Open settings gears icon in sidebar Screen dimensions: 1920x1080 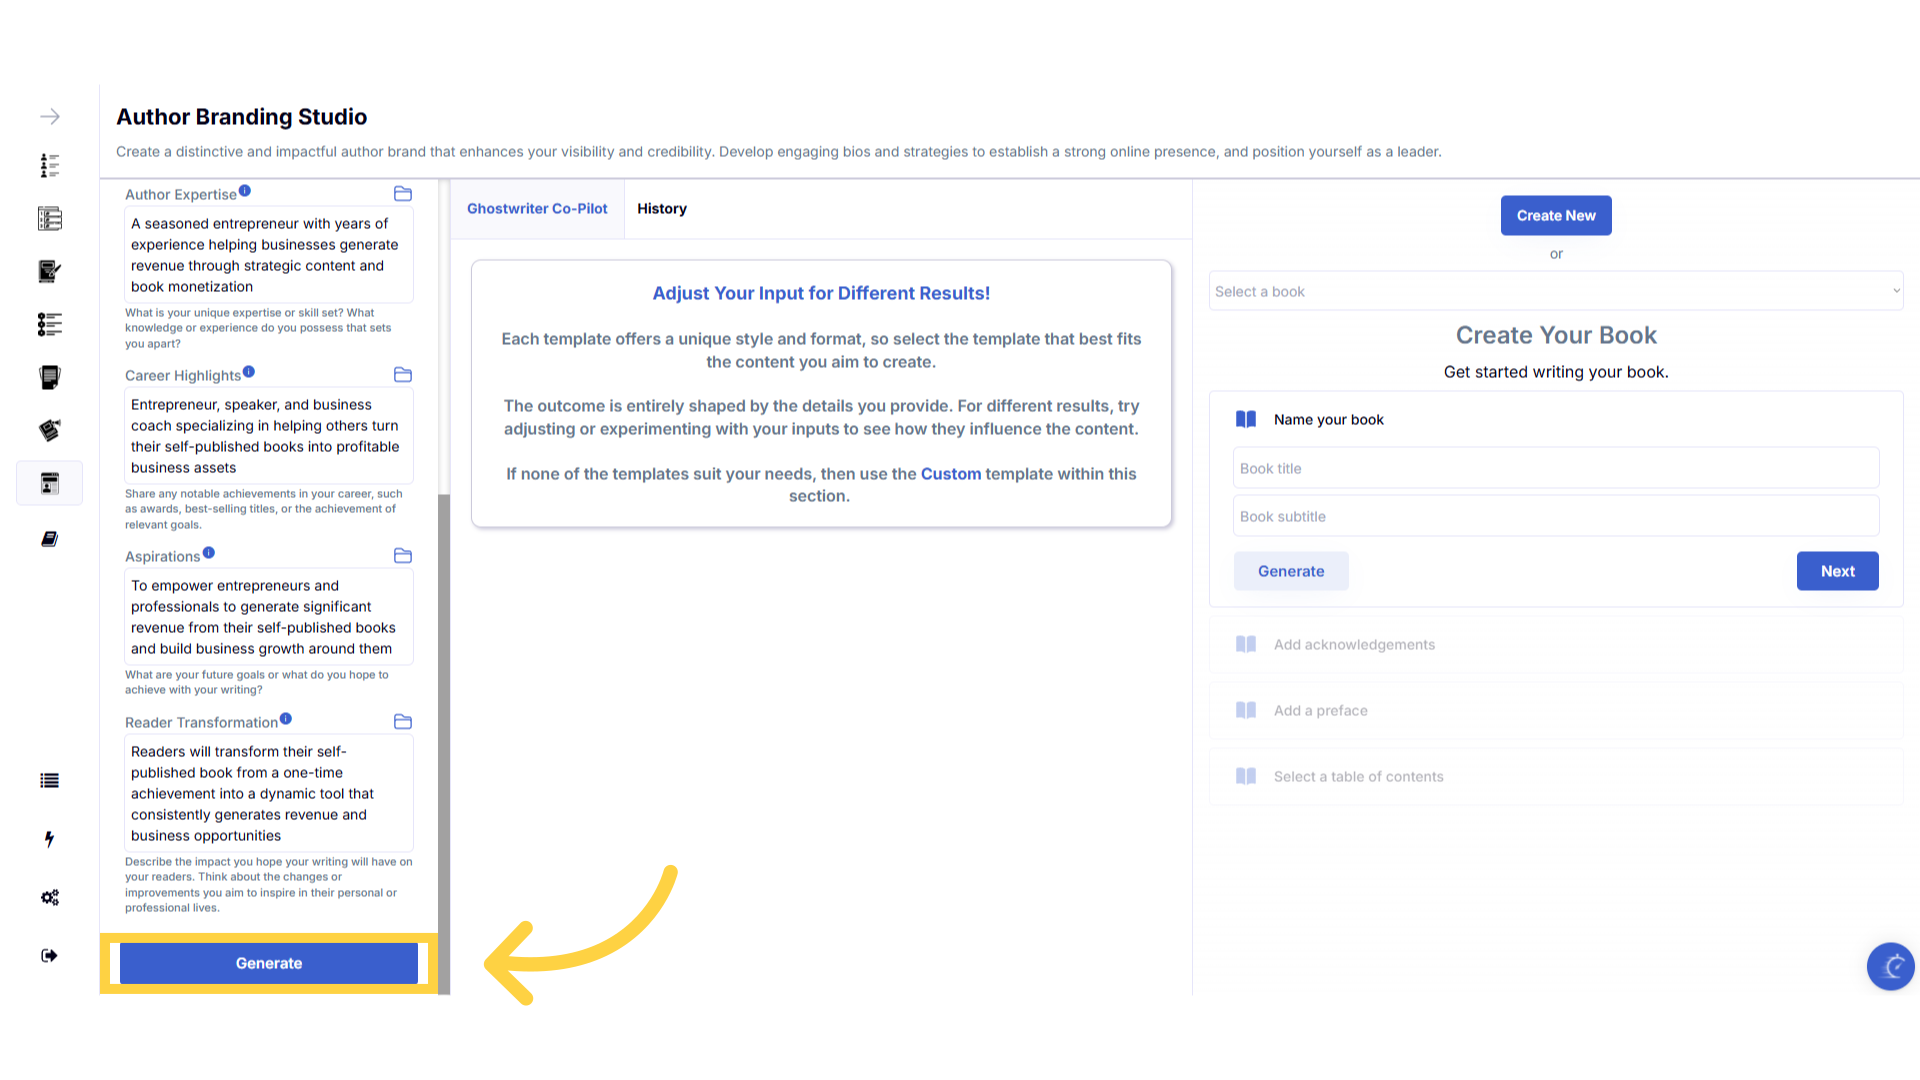pos(49,897)
